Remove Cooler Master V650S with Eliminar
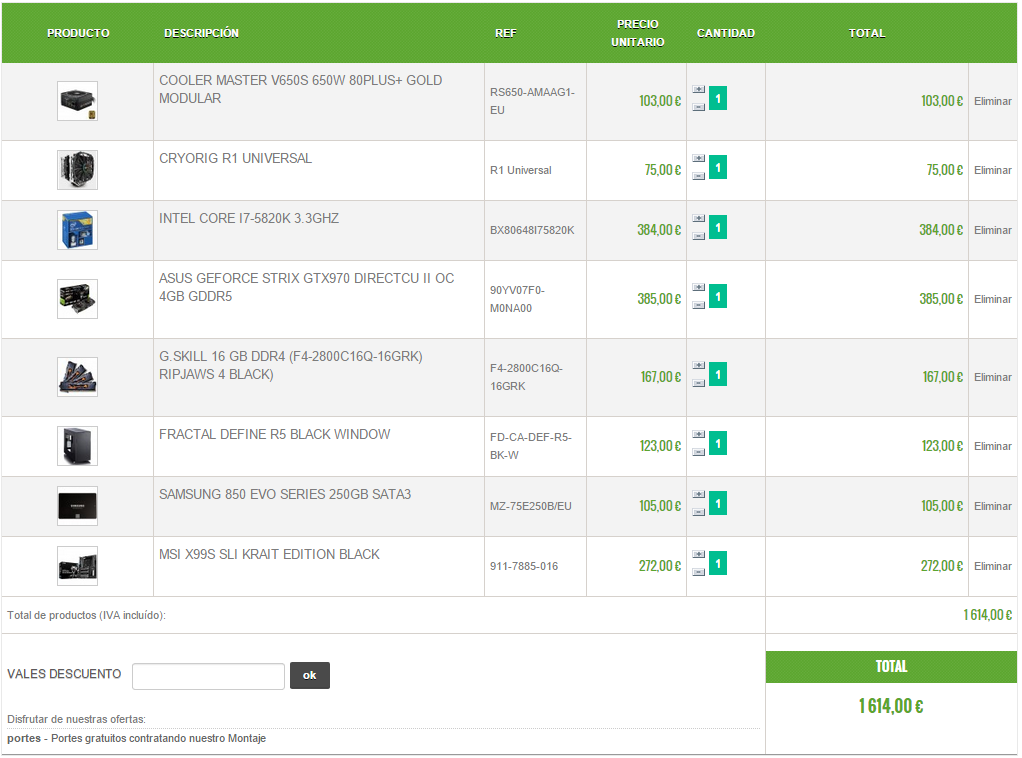 (x=993, y=101)
